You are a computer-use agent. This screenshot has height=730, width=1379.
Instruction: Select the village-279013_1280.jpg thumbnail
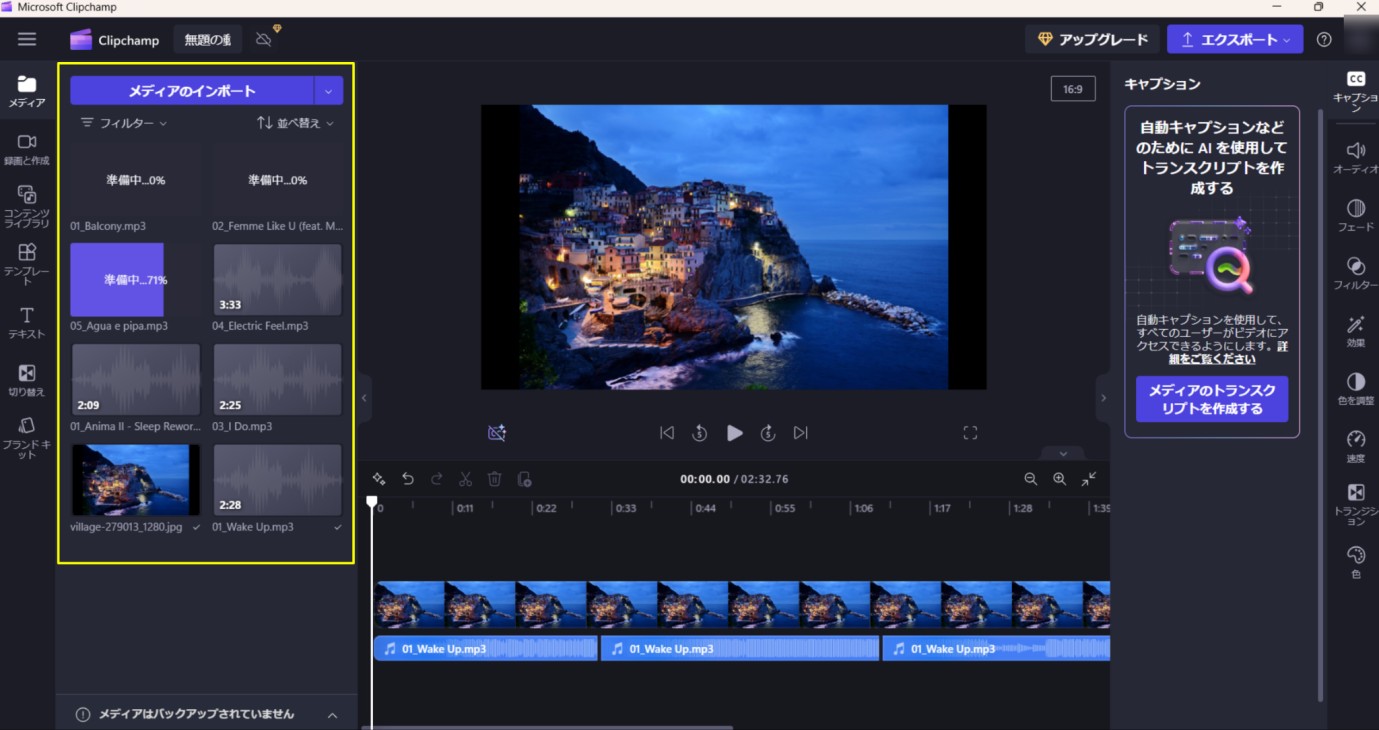pos(136,480)
